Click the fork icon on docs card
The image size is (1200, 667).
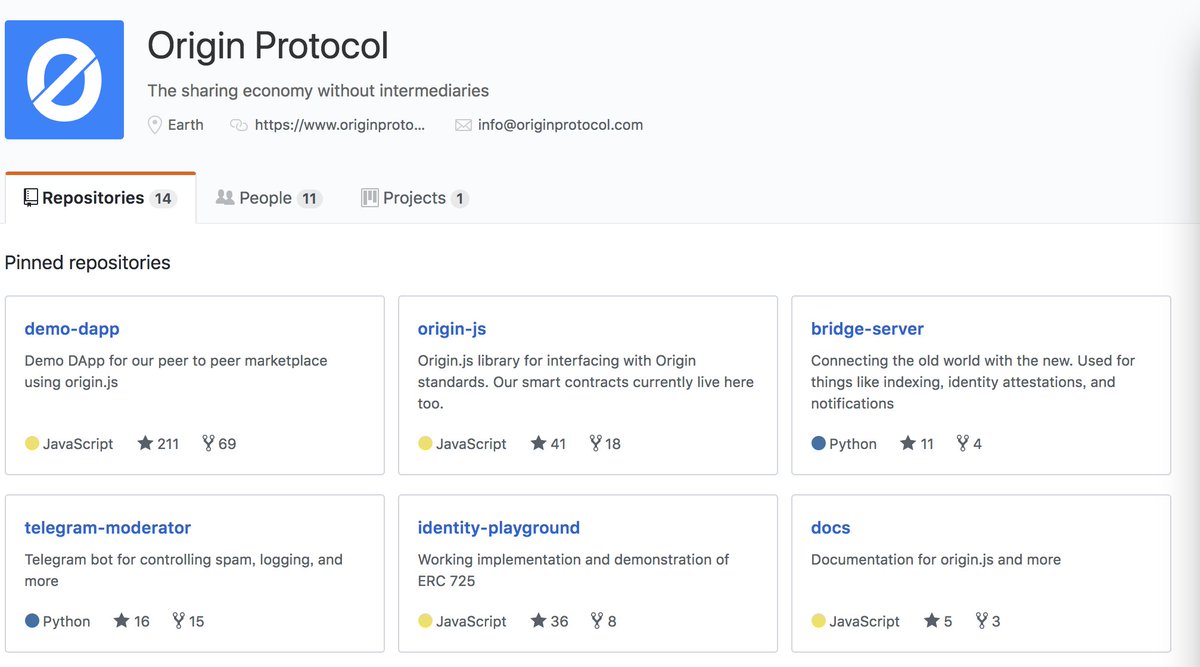[x=981, y=621]
